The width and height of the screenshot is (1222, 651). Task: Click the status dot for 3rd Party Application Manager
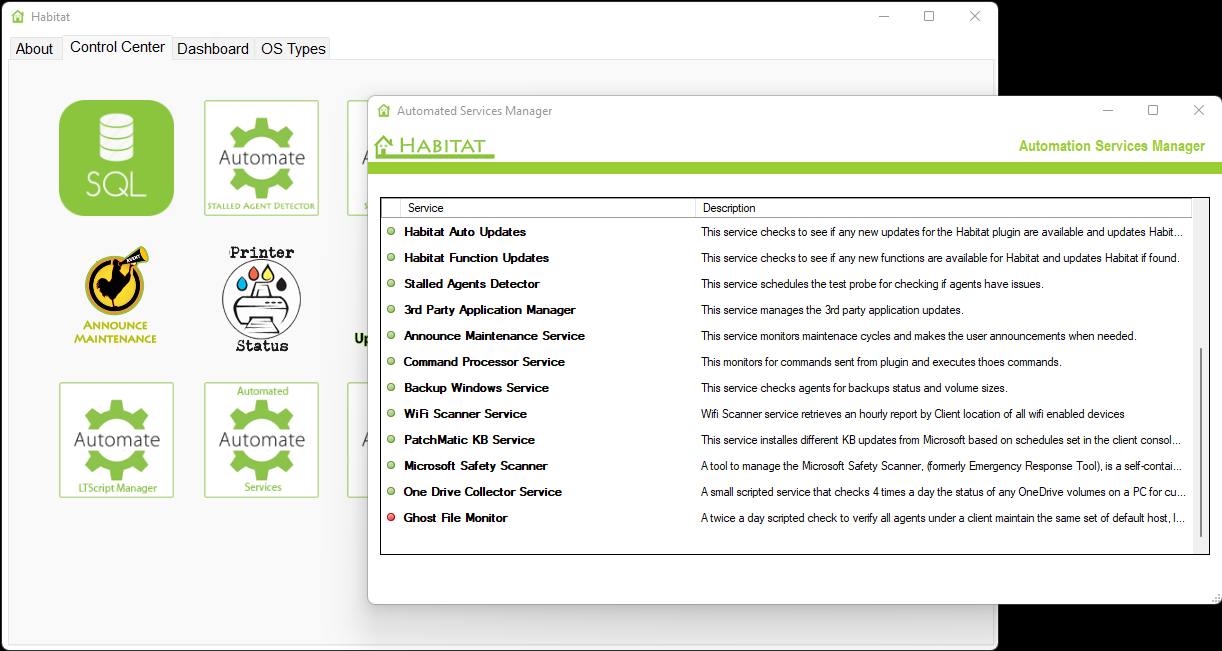[391, 310]
